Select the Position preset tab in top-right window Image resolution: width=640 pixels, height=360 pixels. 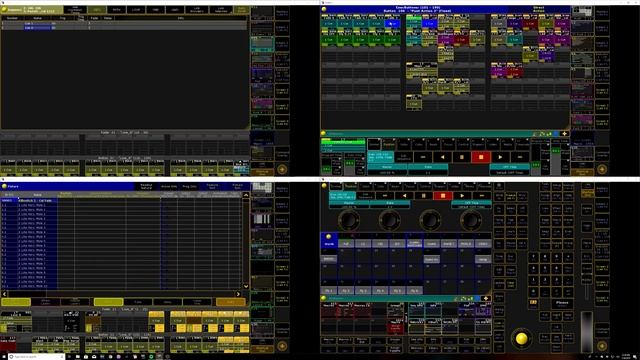click(389, 144)
